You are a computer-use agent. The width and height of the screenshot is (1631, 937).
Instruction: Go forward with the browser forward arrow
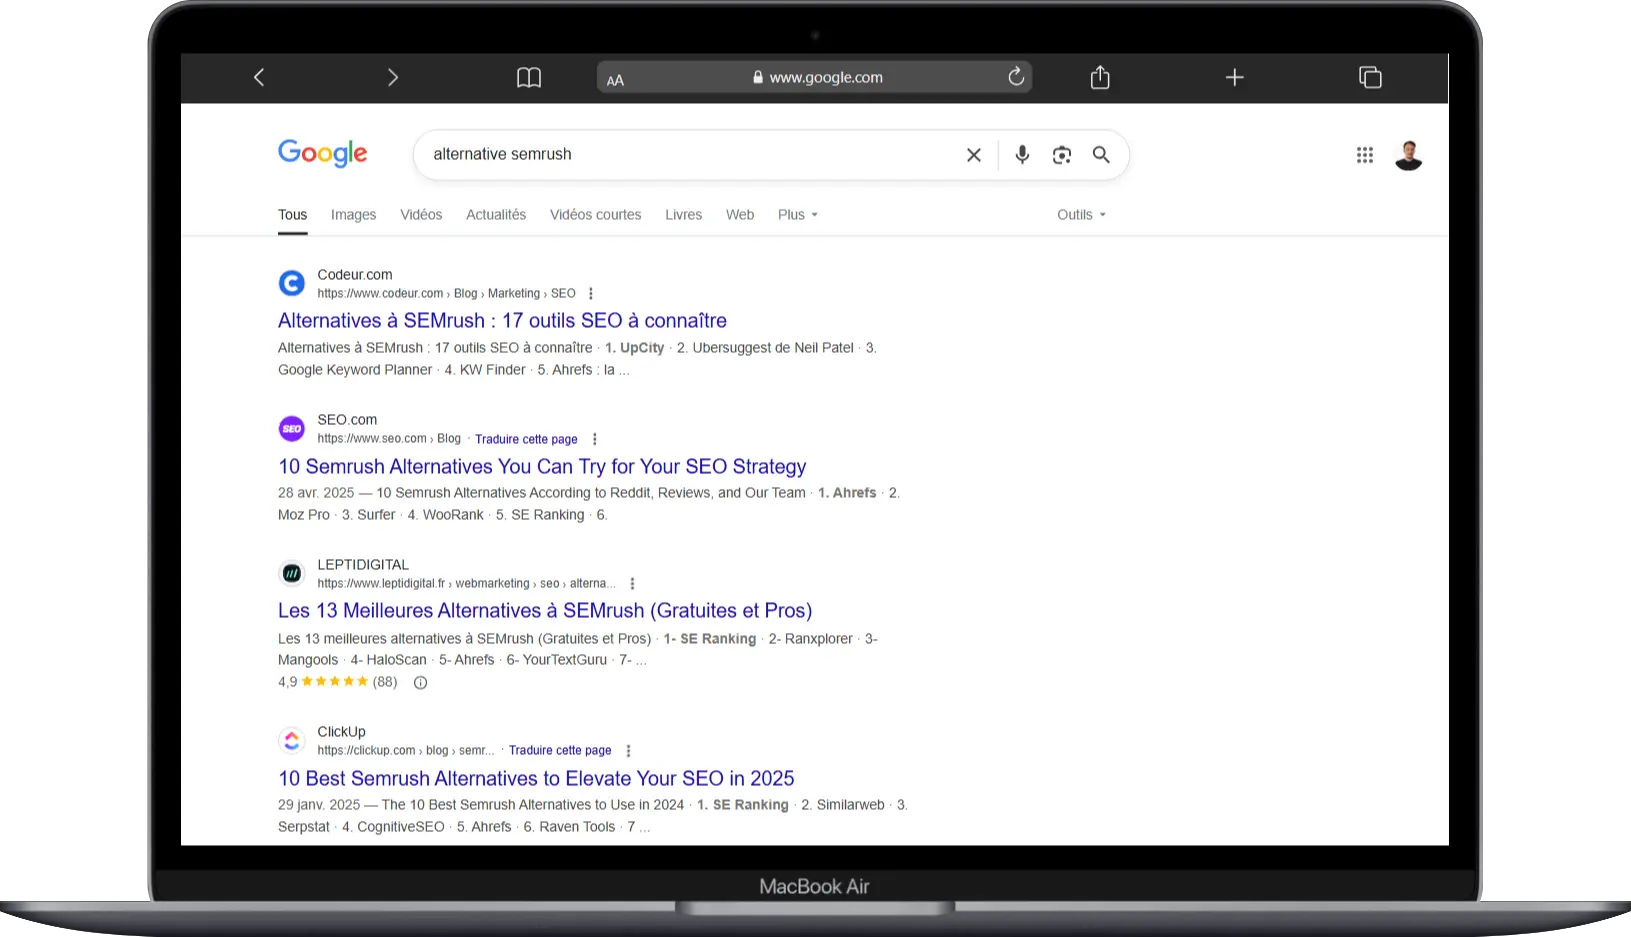(393, 77)
